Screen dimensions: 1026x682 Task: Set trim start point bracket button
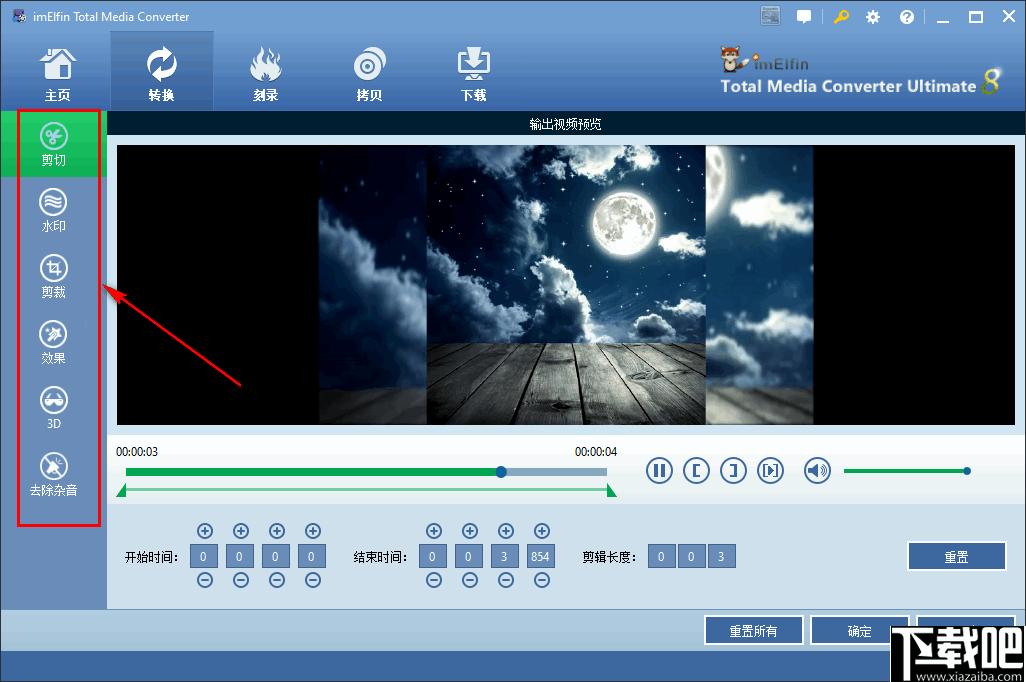696,471
